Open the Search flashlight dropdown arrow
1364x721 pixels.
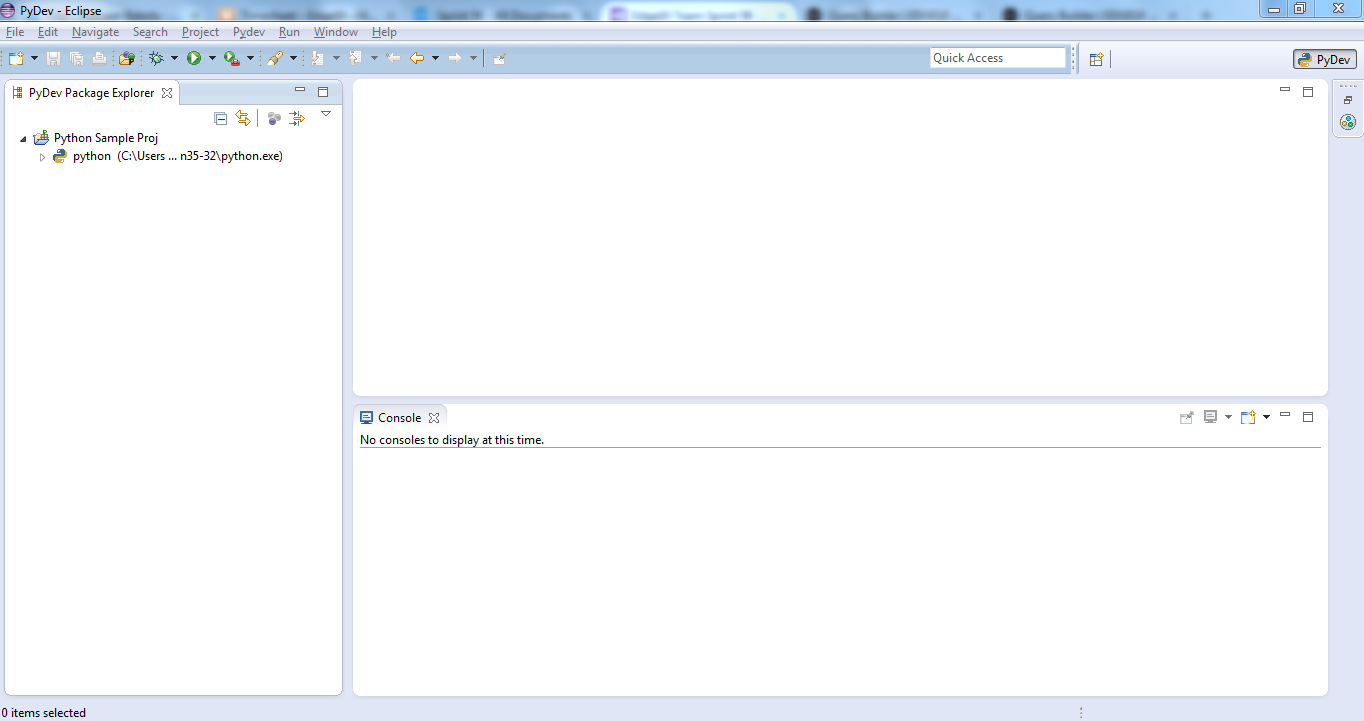294,59
